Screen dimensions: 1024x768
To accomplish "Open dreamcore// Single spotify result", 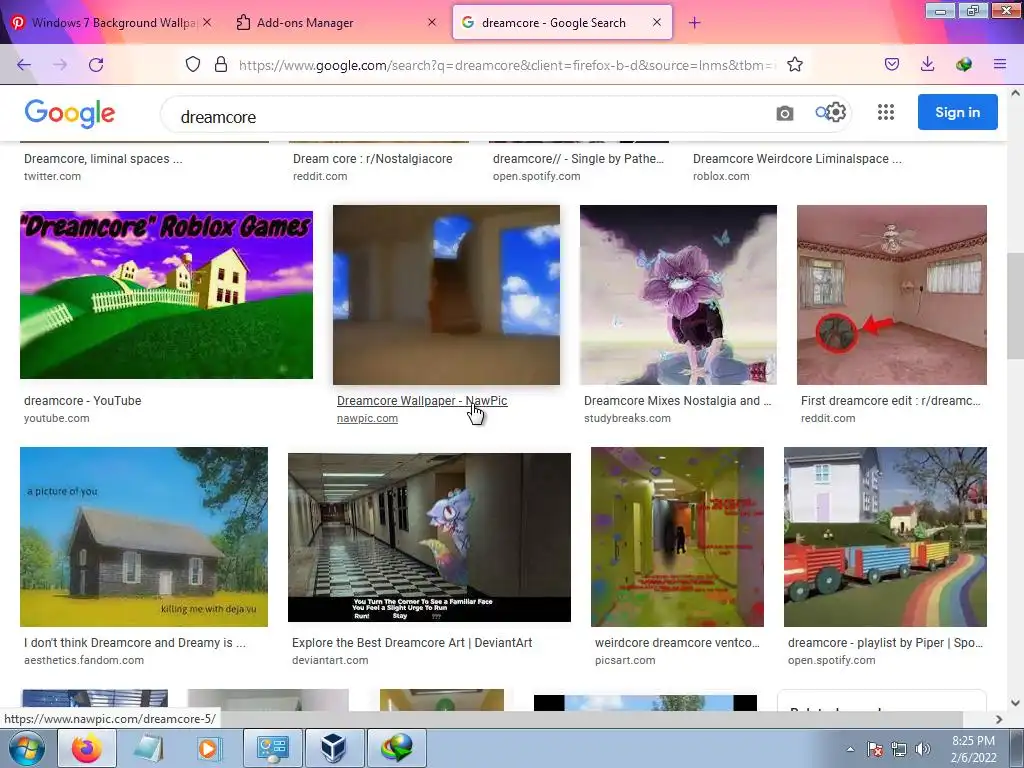I will 578,159.
